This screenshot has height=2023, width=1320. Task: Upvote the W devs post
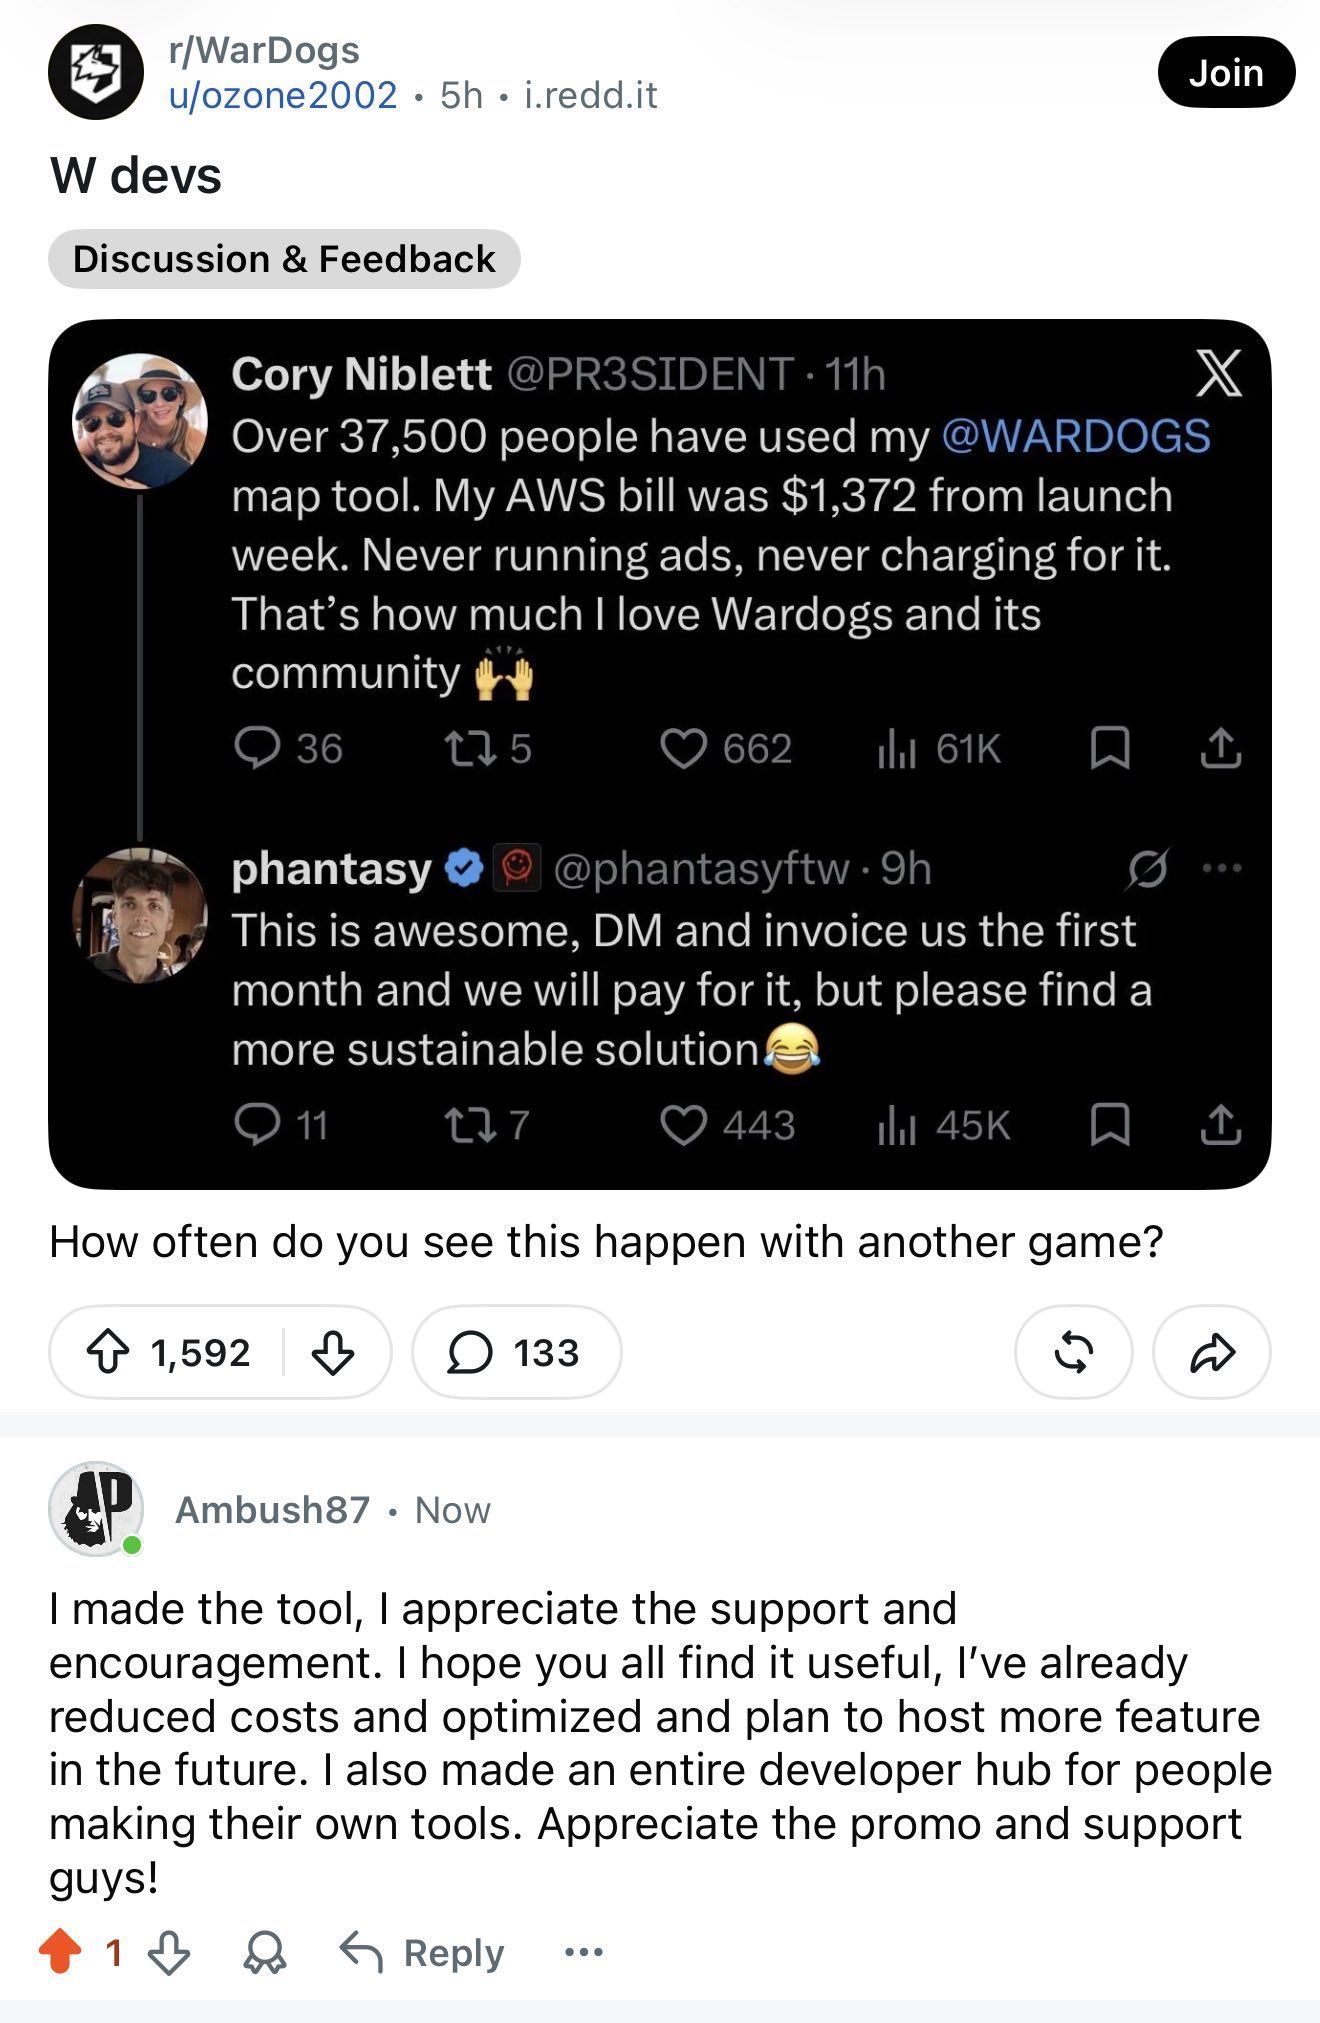109,1353
